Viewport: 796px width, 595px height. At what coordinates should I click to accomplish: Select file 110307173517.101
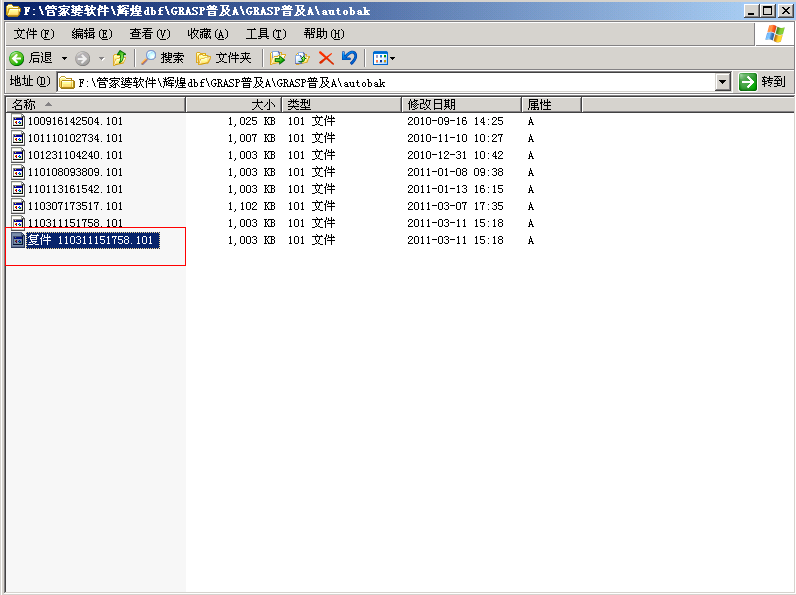click(75, 206)
